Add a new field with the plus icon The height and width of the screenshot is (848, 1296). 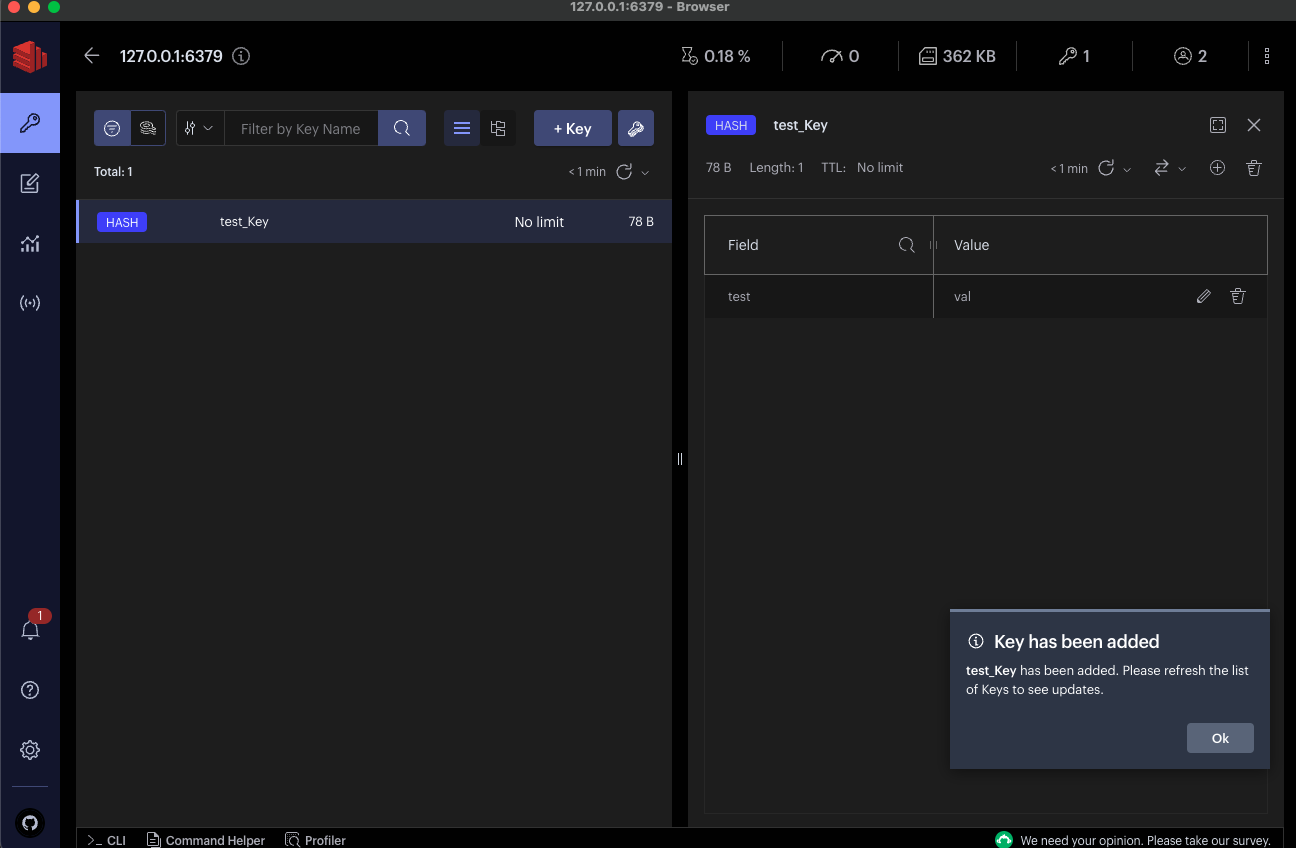coord(1217,168)
